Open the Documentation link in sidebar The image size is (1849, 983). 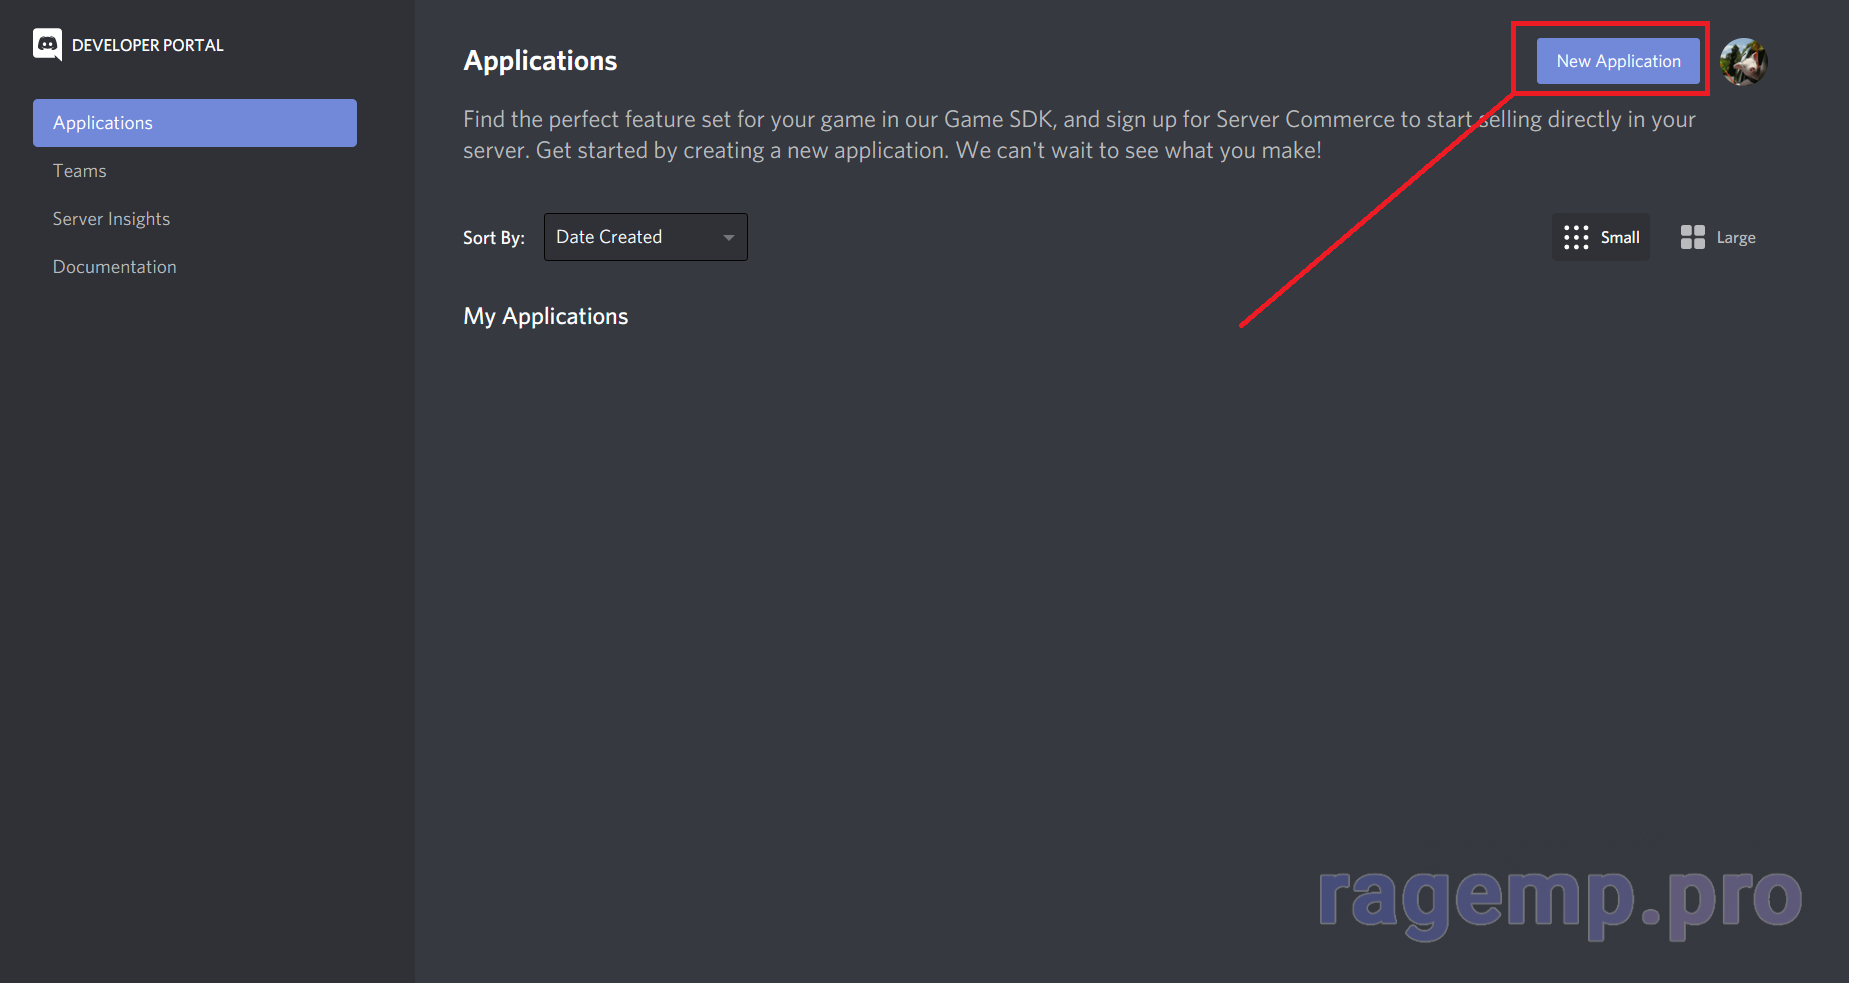[x=115, y=267]
